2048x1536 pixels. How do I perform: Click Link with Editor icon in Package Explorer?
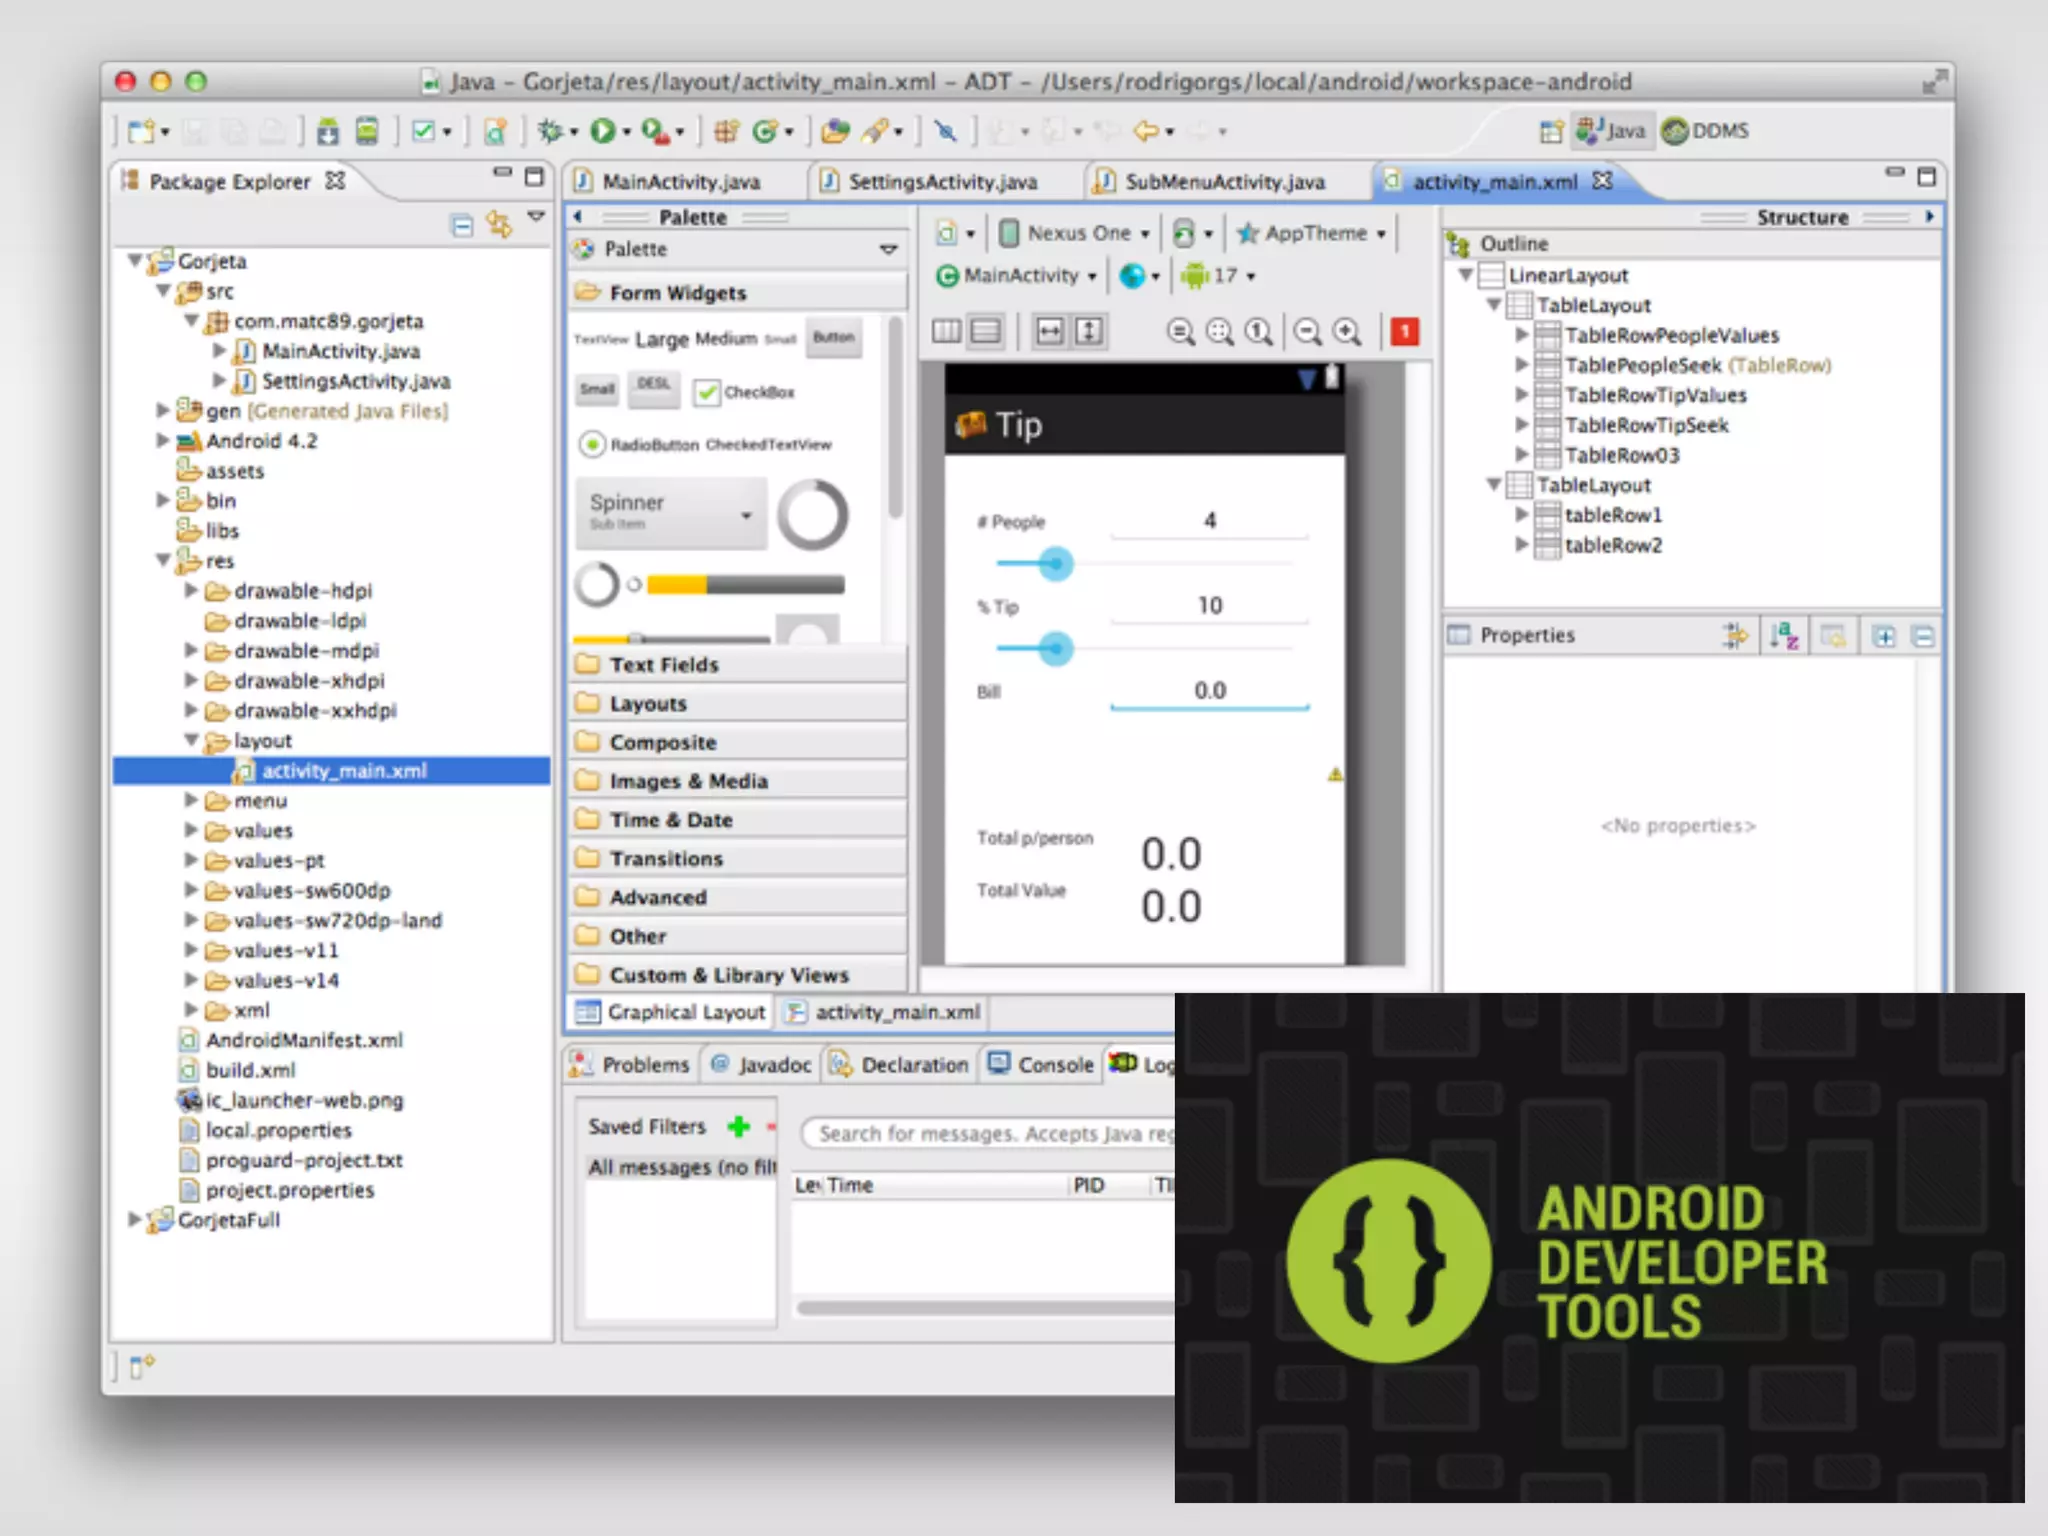[499, 226]
